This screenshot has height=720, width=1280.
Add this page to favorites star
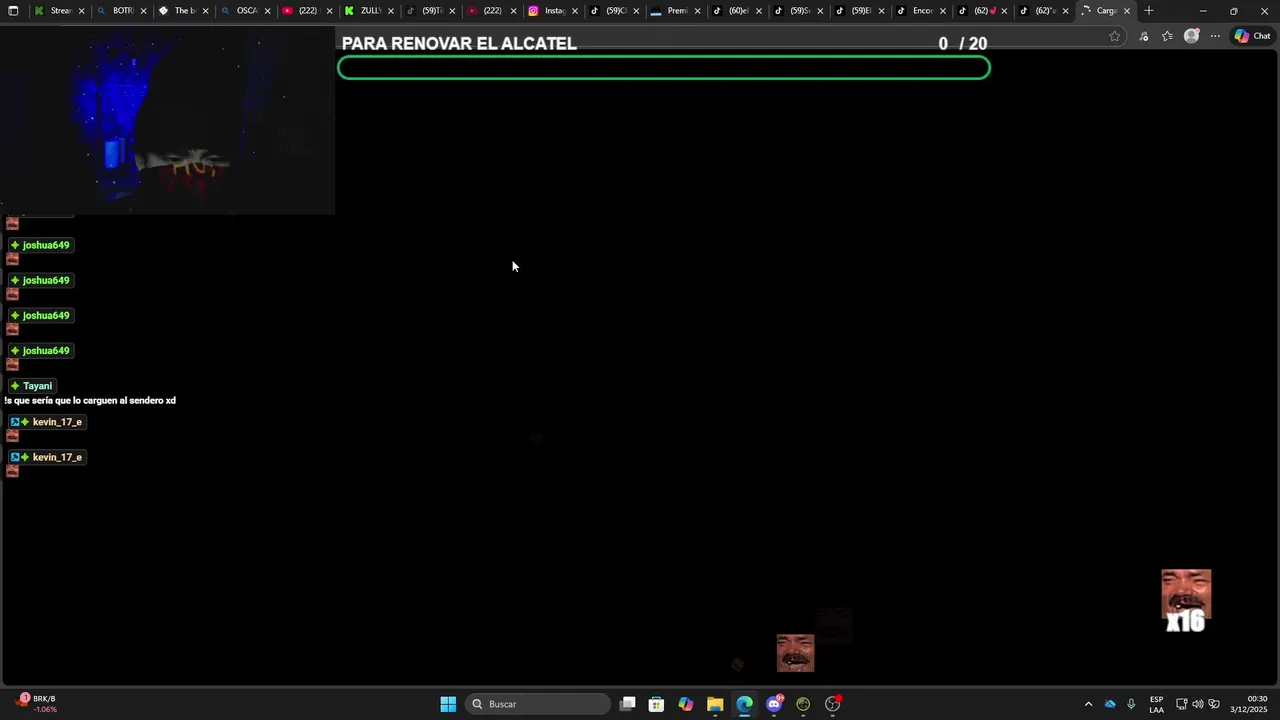[1115, 36]
